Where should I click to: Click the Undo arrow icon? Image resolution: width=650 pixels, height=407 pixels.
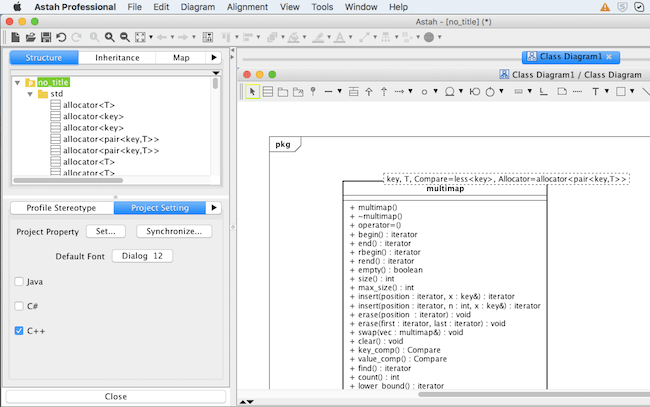[x=62, y=37]
